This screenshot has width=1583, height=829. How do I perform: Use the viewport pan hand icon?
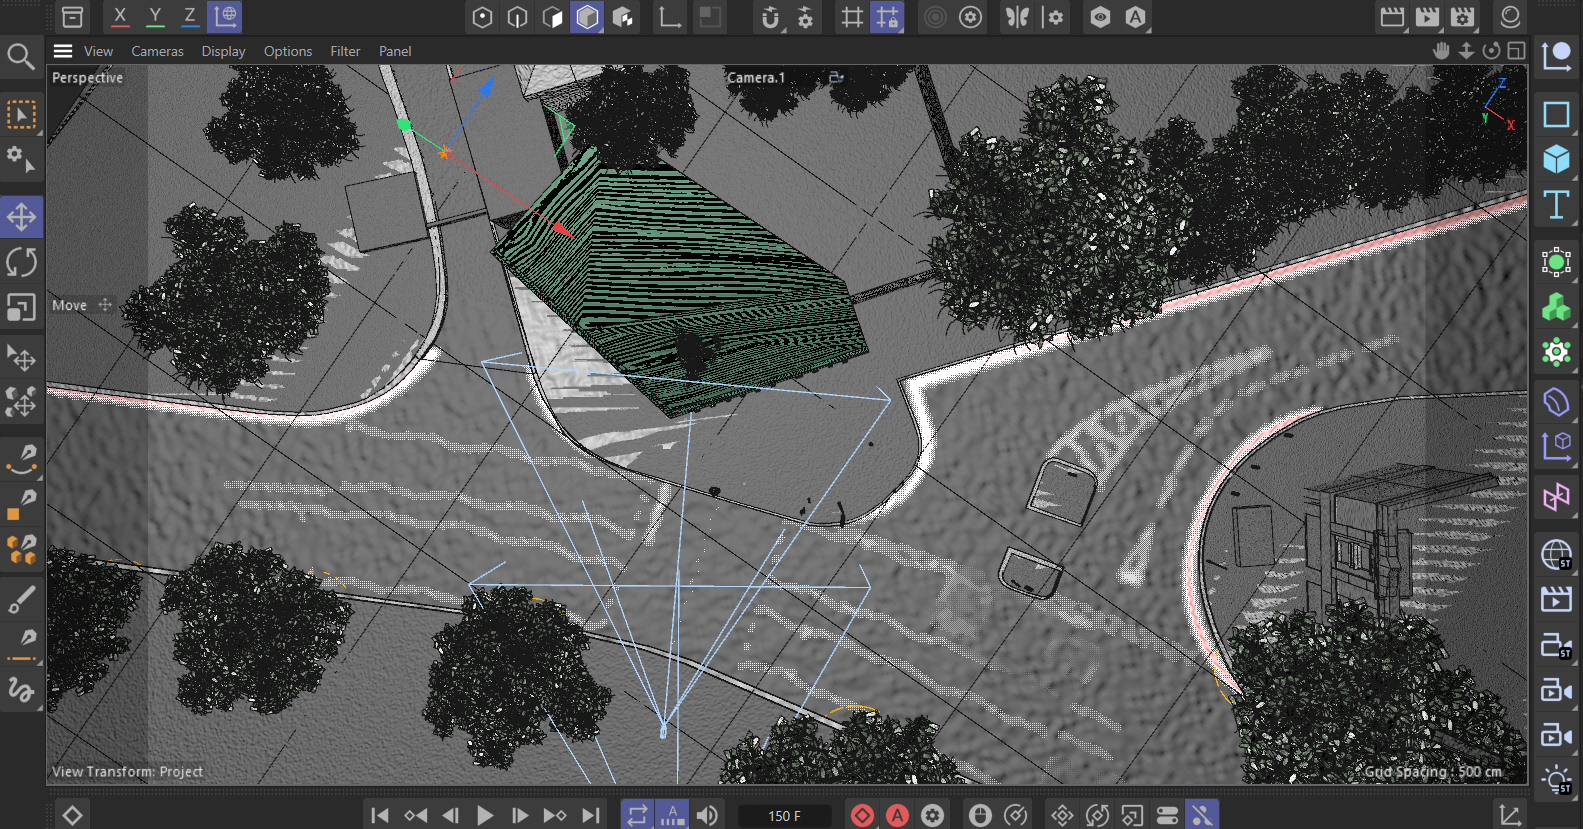pos(1441,50)
